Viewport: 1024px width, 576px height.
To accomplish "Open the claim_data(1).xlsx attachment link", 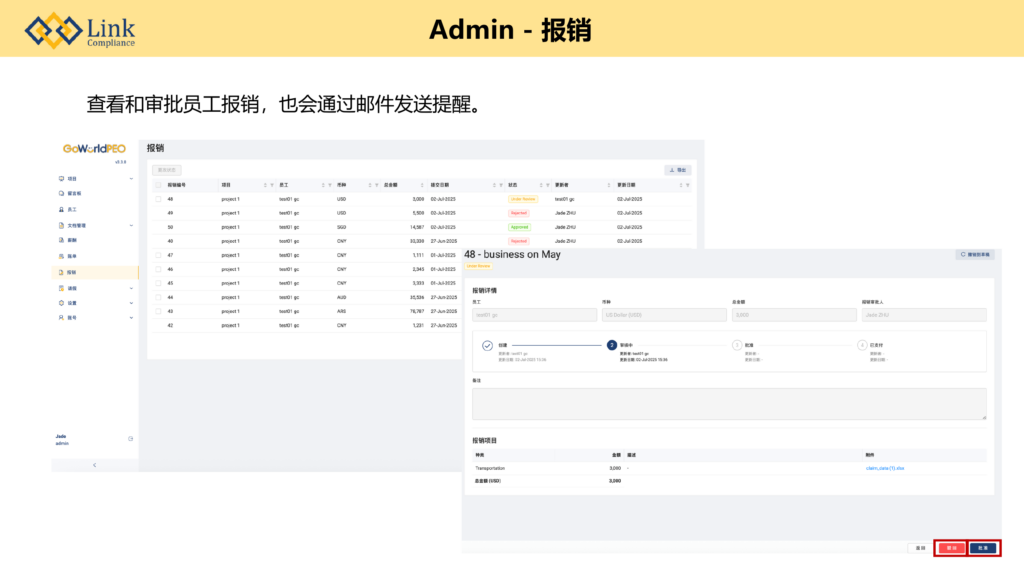I will point(885,468).
